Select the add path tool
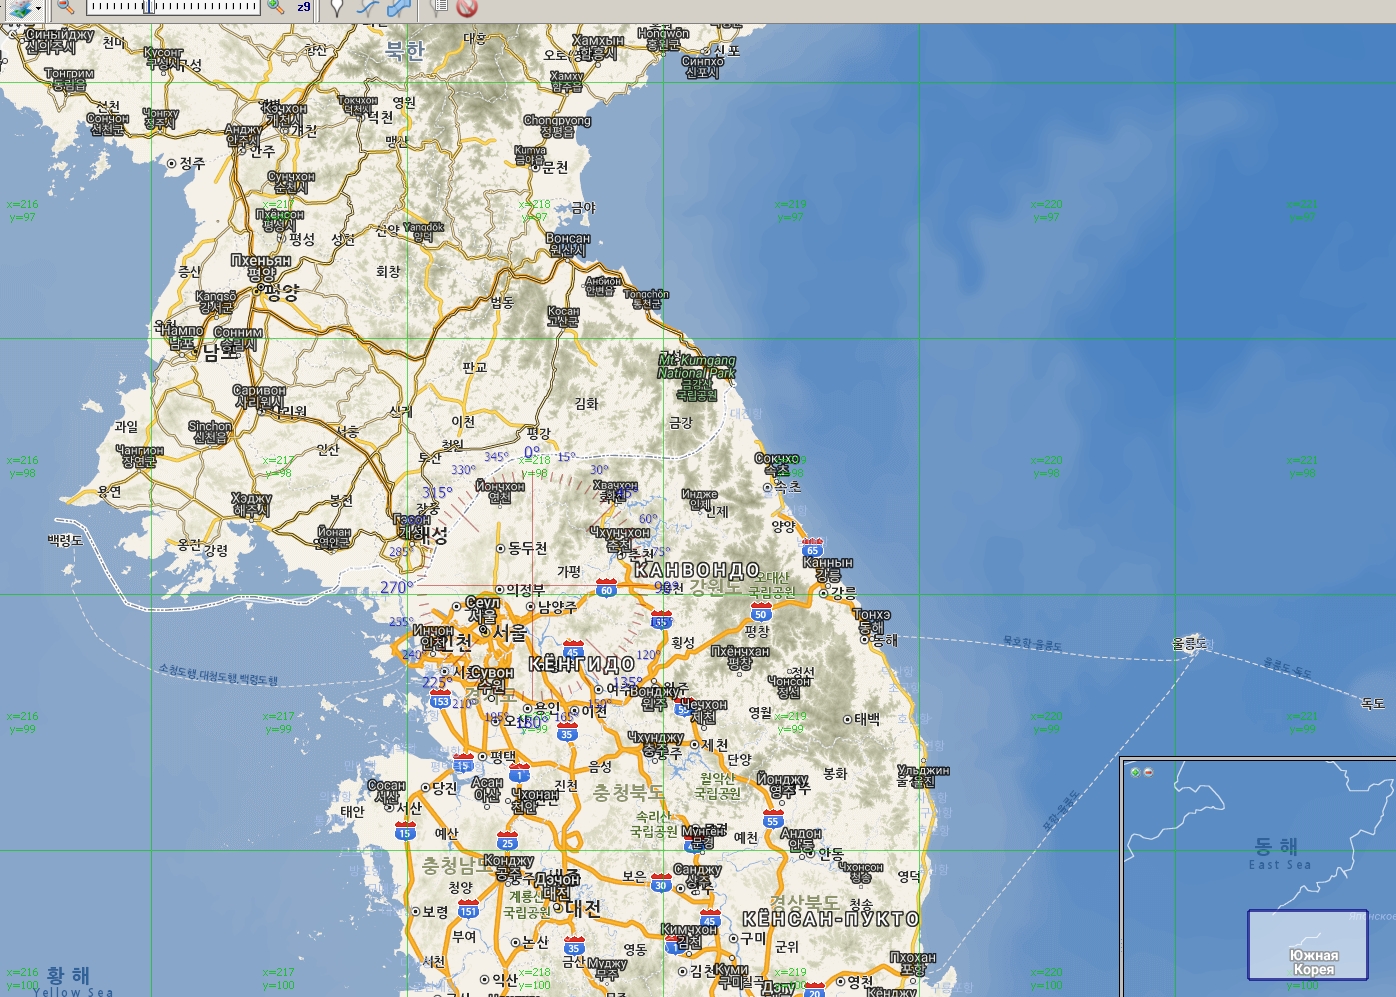This screenshot has width=1396, height=997. (367, 8)
